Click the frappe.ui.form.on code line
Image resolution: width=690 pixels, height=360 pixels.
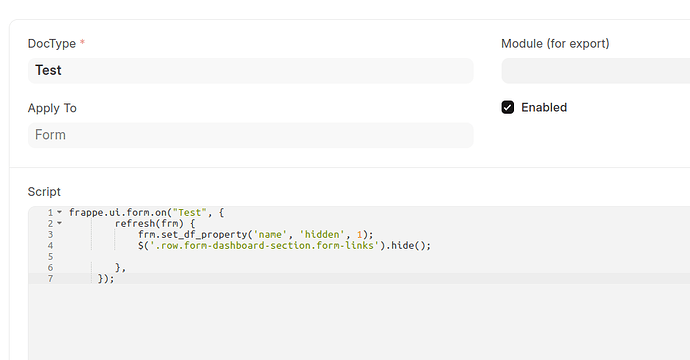pyautogui.click(x=147, y=213)
